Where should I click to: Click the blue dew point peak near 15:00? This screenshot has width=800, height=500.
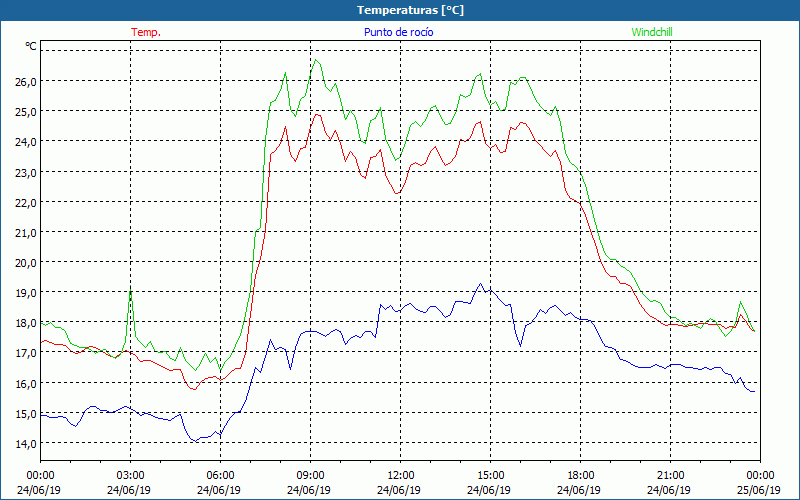(480, 284)
